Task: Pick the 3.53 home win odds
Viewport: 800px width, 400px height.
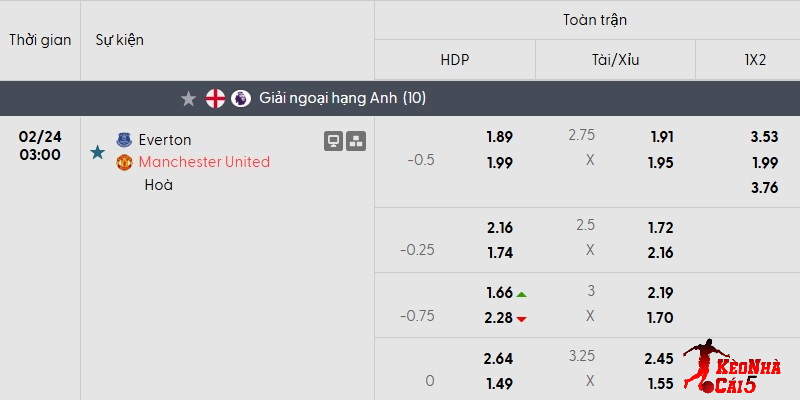Action: 765,137
